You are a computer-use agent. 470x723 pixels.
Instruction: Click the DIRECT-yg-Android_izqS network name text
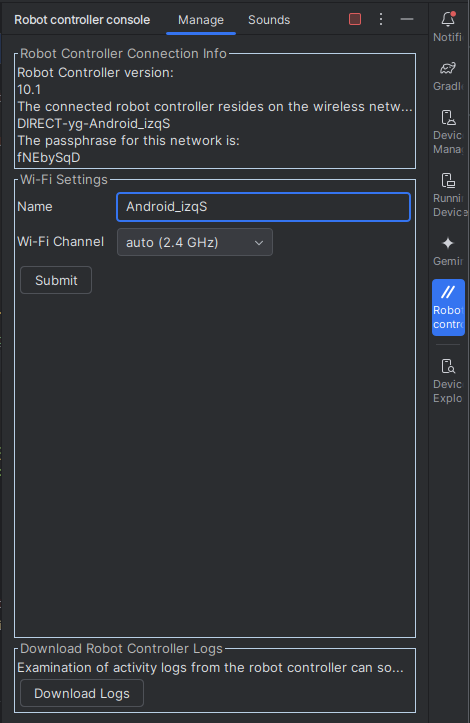click(94, 124)
